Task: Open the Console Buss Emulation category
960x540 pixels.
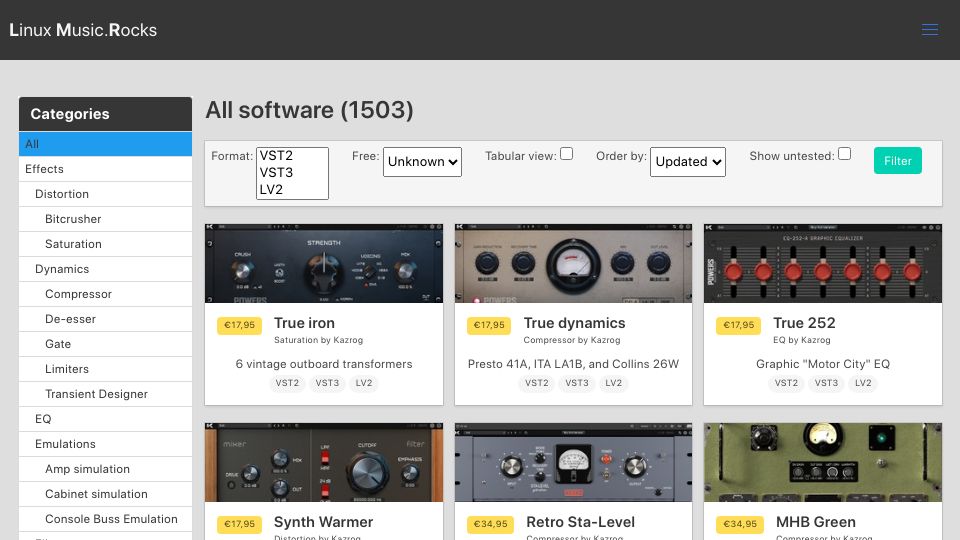Action: tap(105, 519)
